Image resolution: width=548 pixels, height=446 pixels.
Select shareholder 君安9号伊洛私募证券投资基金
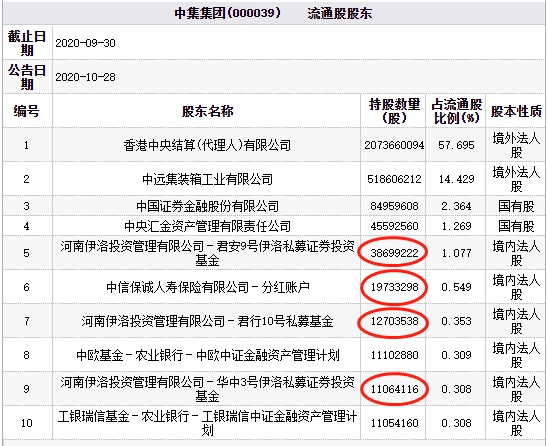(x=207, y=253)
